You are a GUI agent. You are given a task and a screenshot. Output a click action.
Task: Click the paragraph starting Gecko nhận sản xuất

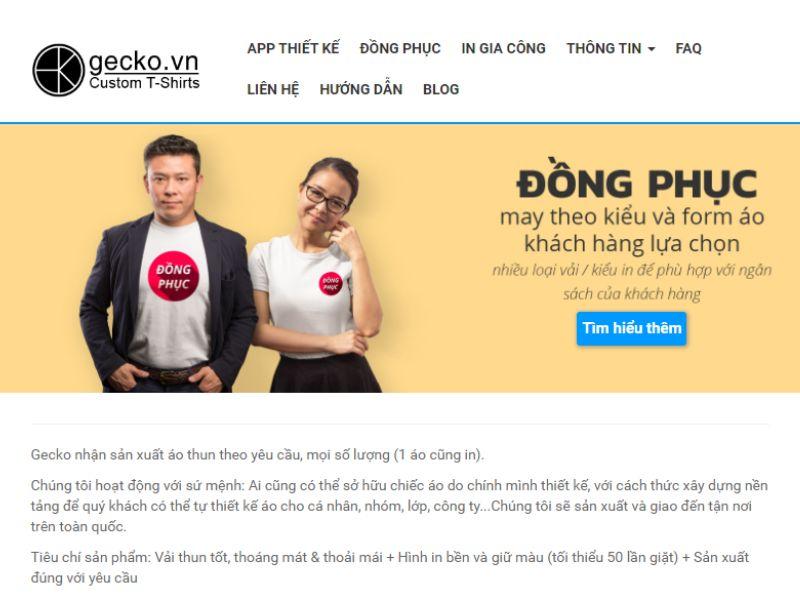[x=257, y=455]
